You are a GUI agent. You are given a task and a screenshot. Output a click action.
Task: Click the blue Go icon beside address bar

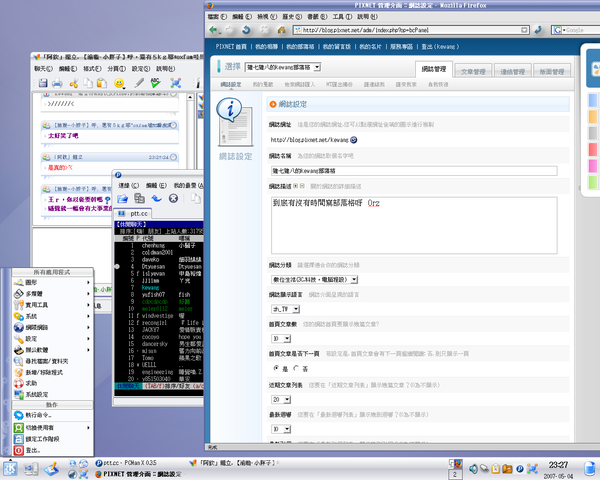point(538,30)
